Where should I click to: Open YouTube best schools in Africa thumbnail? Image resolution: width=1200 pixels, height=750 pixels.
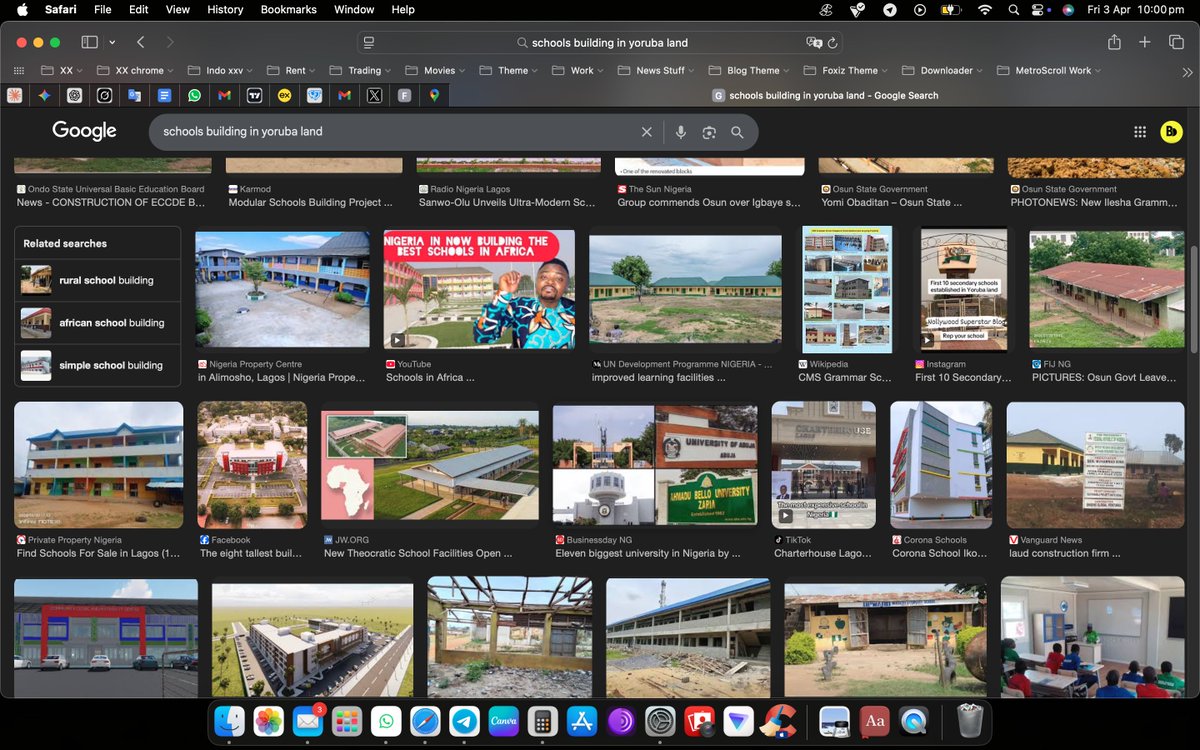pyautogui.click(x=480, y=289)
